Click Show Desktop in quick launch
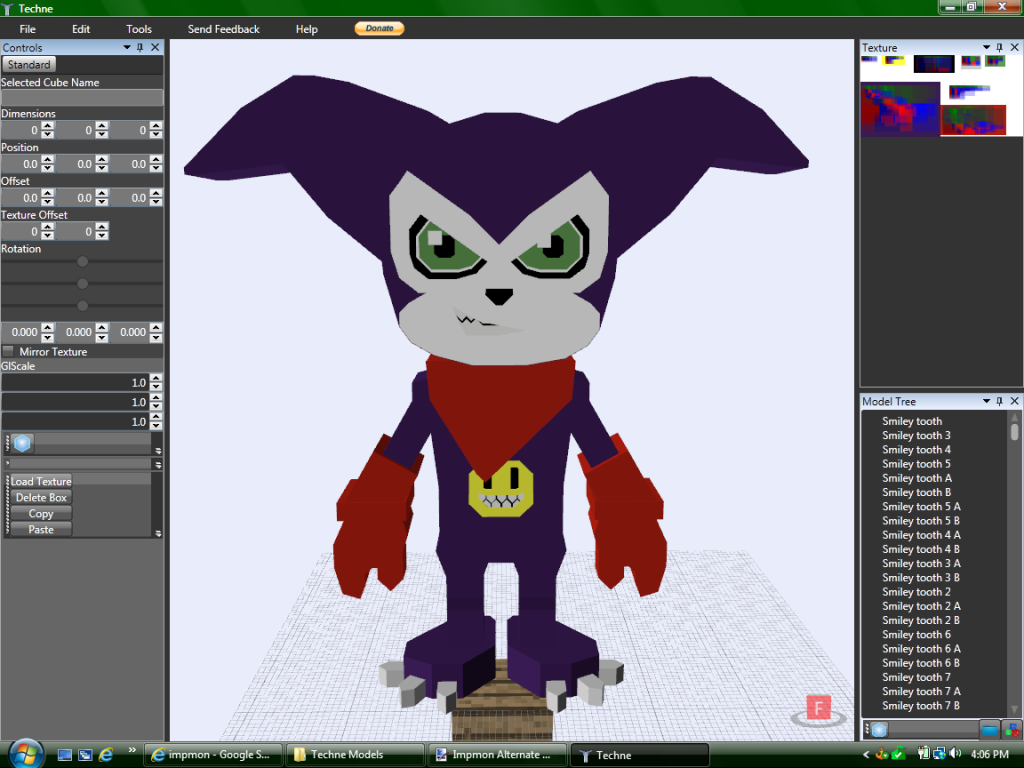 [65, 755]
